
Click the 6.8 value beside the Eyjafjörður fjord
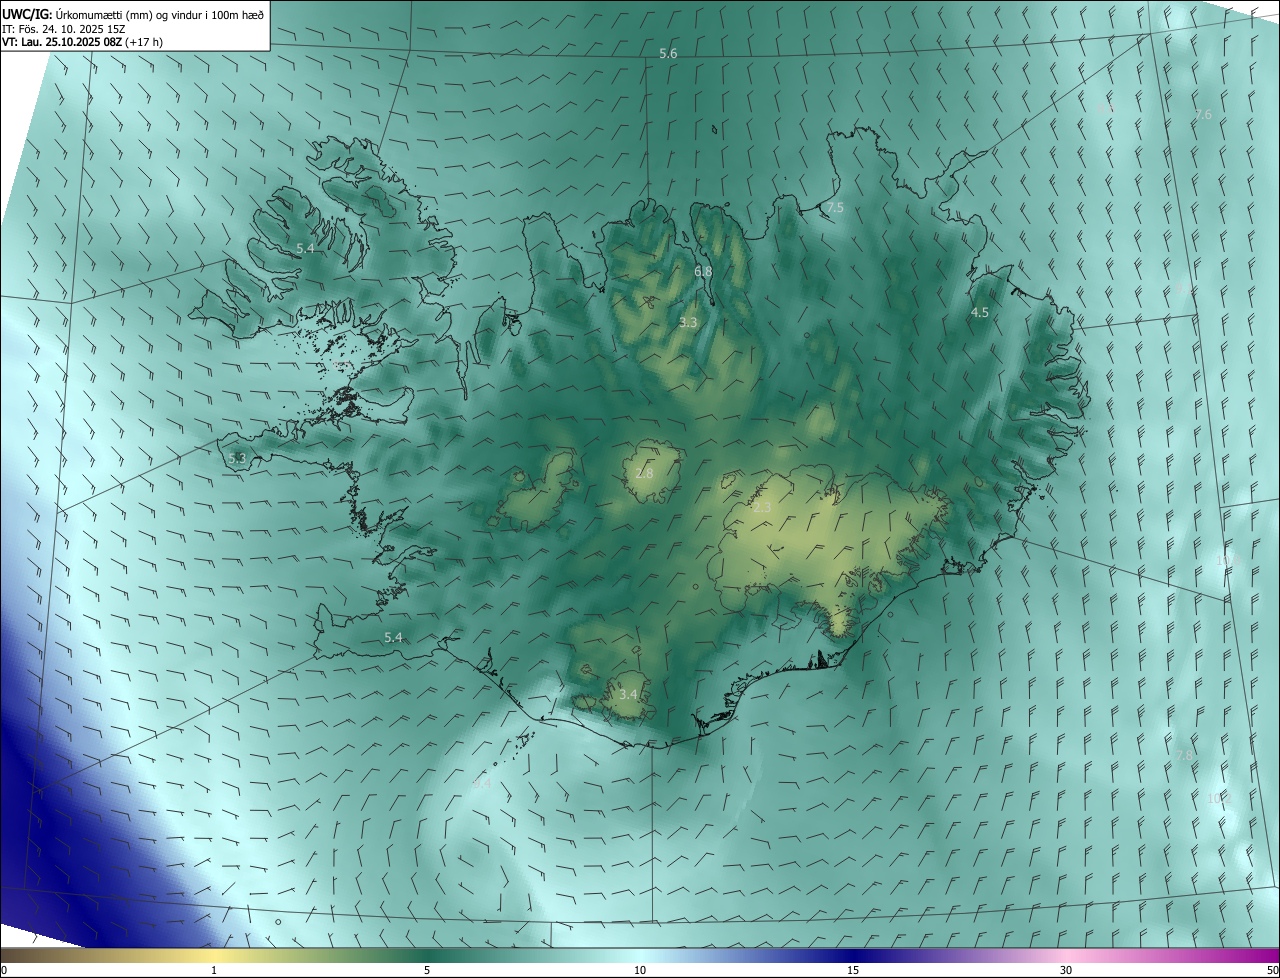tap(703, 271)
